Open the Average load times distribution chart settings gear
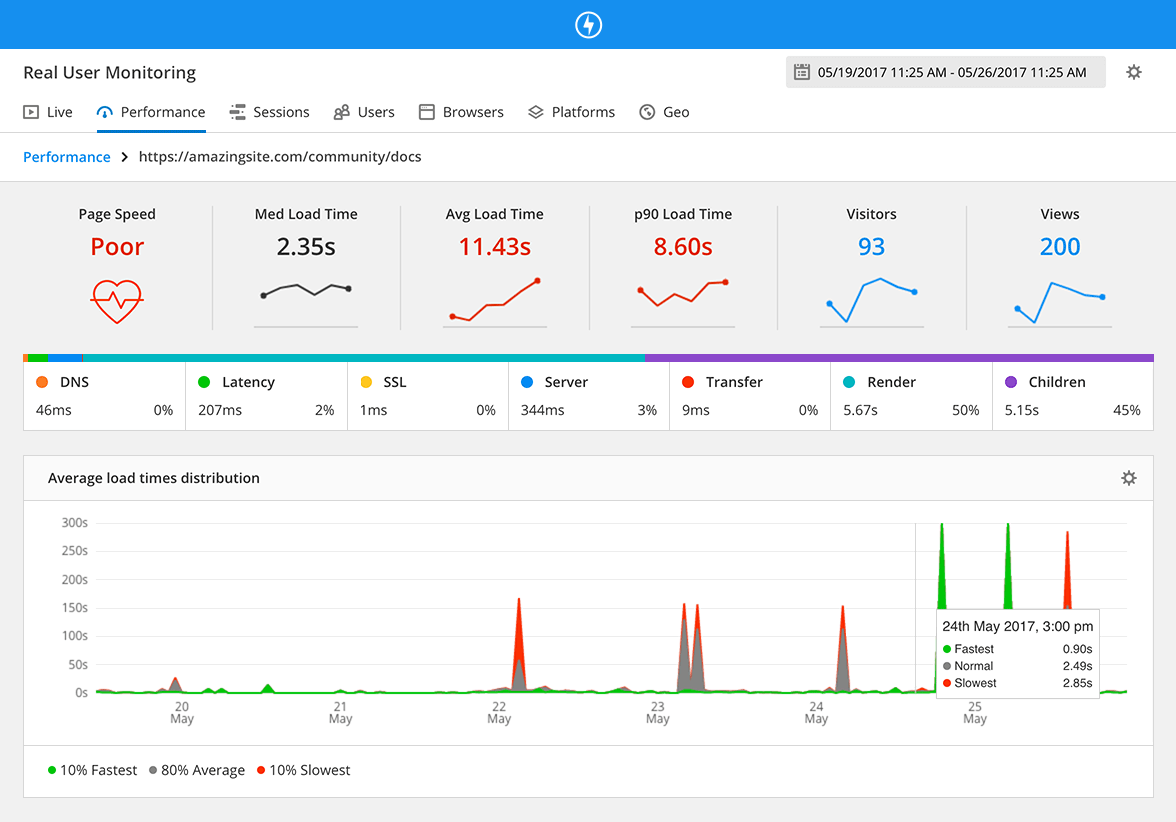This screenshot has width=1176, height=822. [1128, 478]
